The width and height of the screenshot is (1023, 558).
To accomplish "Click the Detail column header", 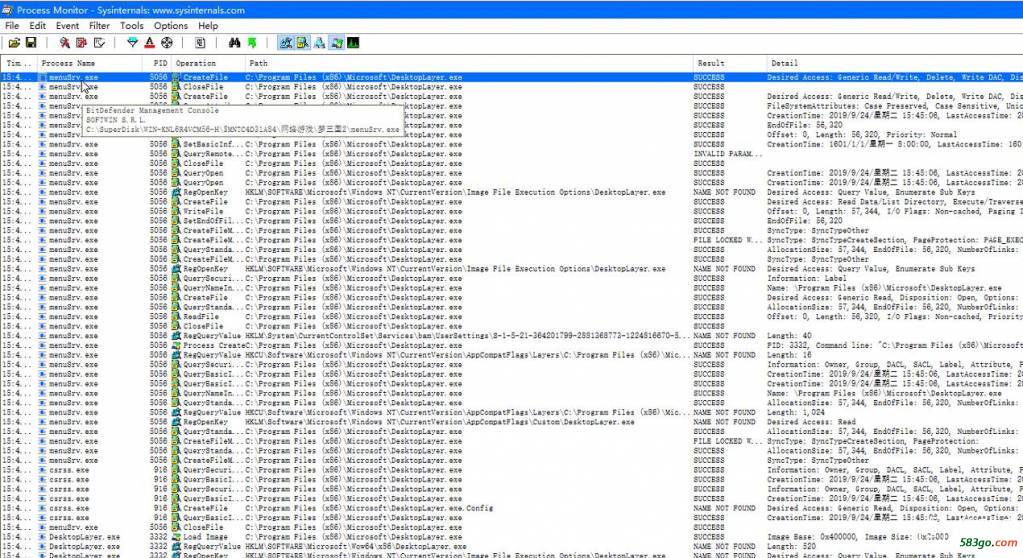I will [x=894, y=63].
